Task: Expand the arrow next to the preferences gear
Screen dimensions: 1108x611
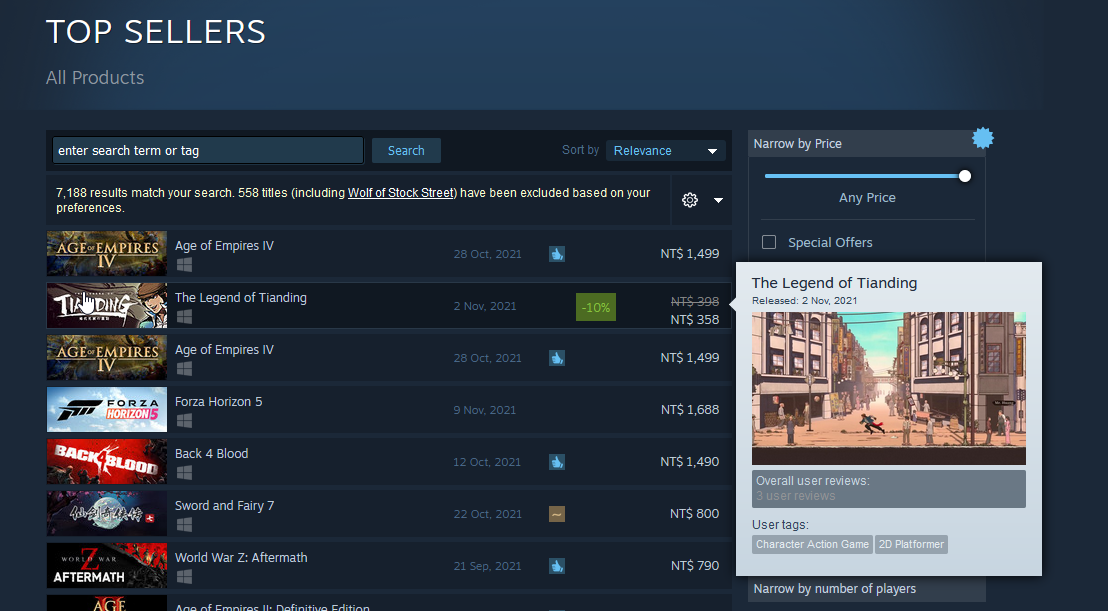Action: pyautogui.click(x=718, y=201)
